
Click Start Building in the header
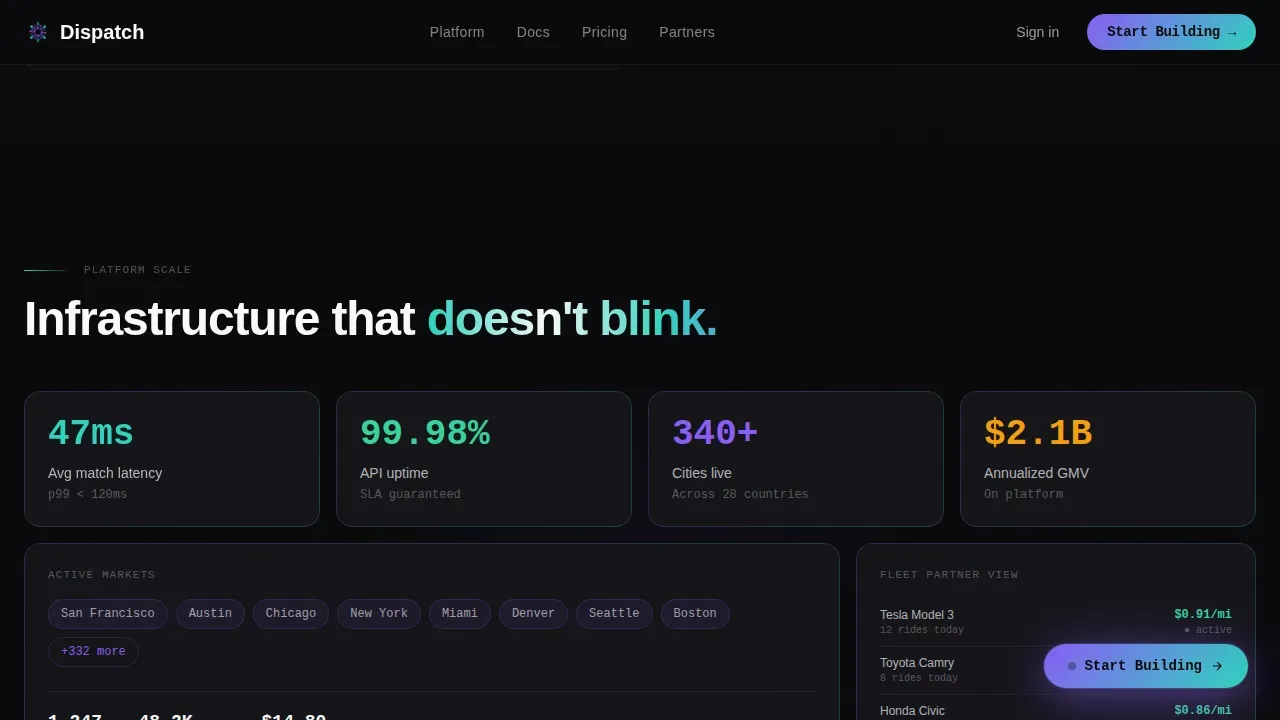click(x=1171, y=32)
